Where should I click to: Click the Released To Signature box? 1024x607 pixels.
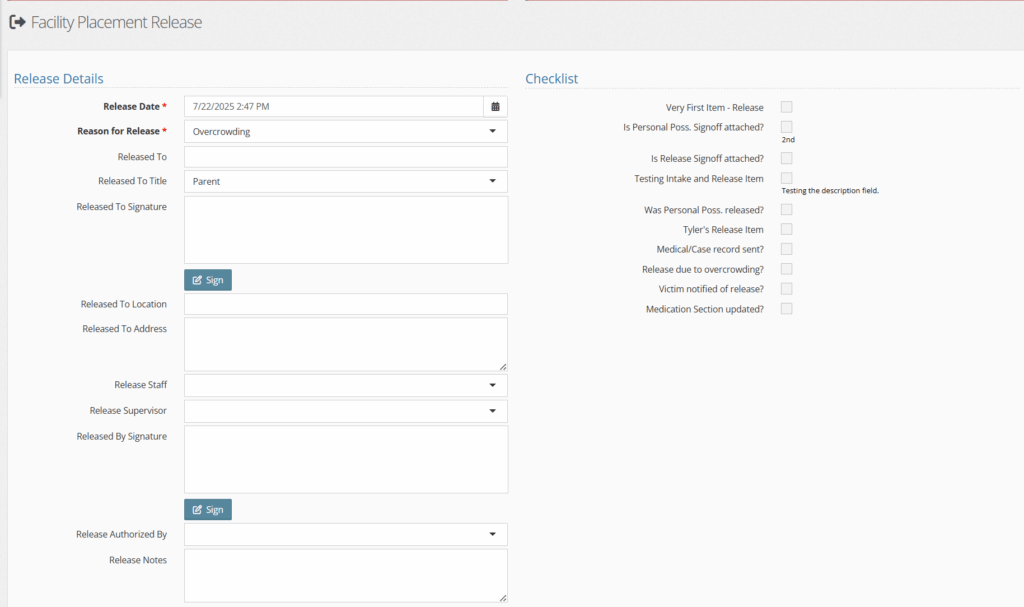[345, 230]
